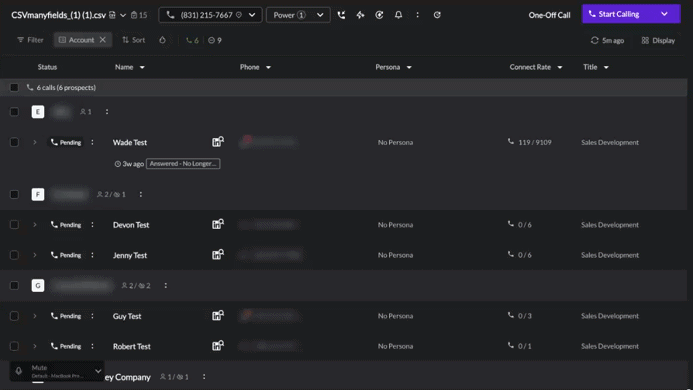The image size is (693, 390).
Task: Click the flame icon in filter bar
Action: pyautogui.click(x=163, y=40)
